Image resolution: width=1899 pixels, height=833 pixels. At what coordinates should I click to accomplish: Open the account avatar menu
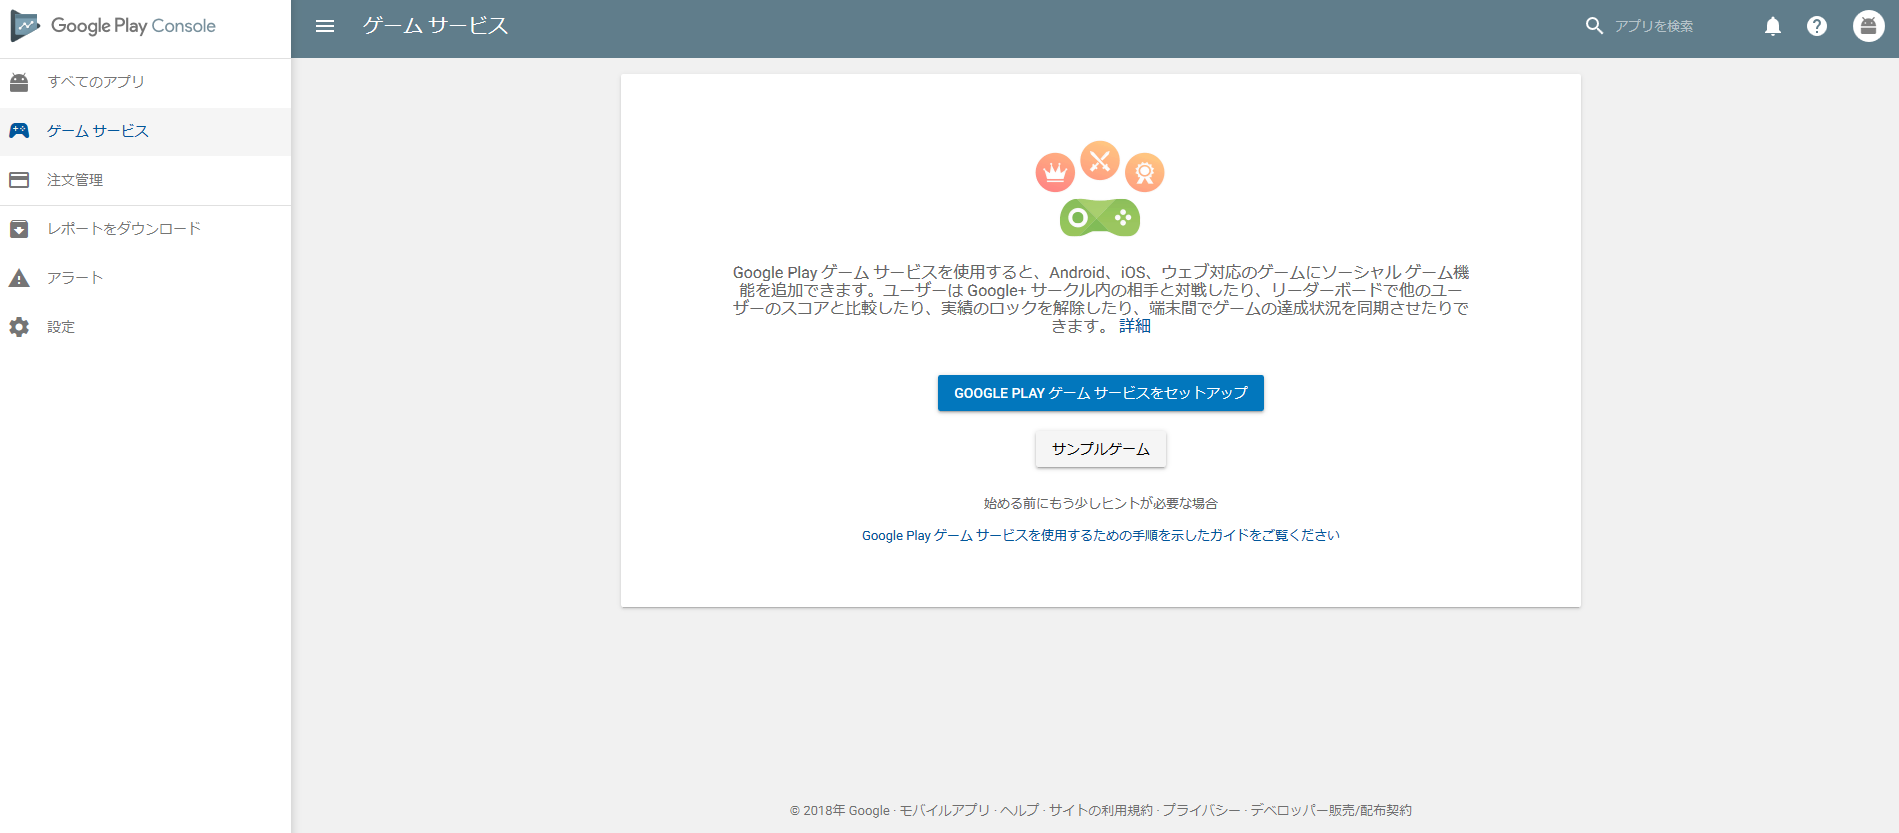coord(1868,26)
